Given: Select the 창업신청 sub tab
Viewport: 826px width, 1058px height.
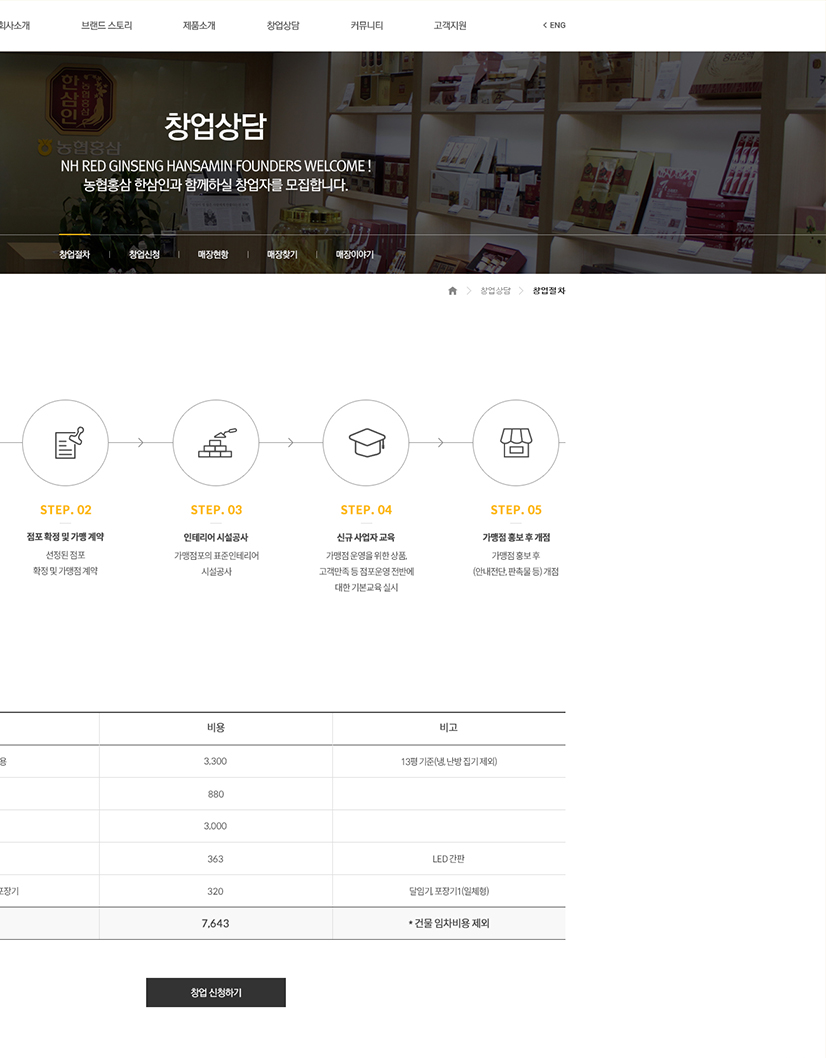Looking at the screenshot, I should click(x=144, y=254).
